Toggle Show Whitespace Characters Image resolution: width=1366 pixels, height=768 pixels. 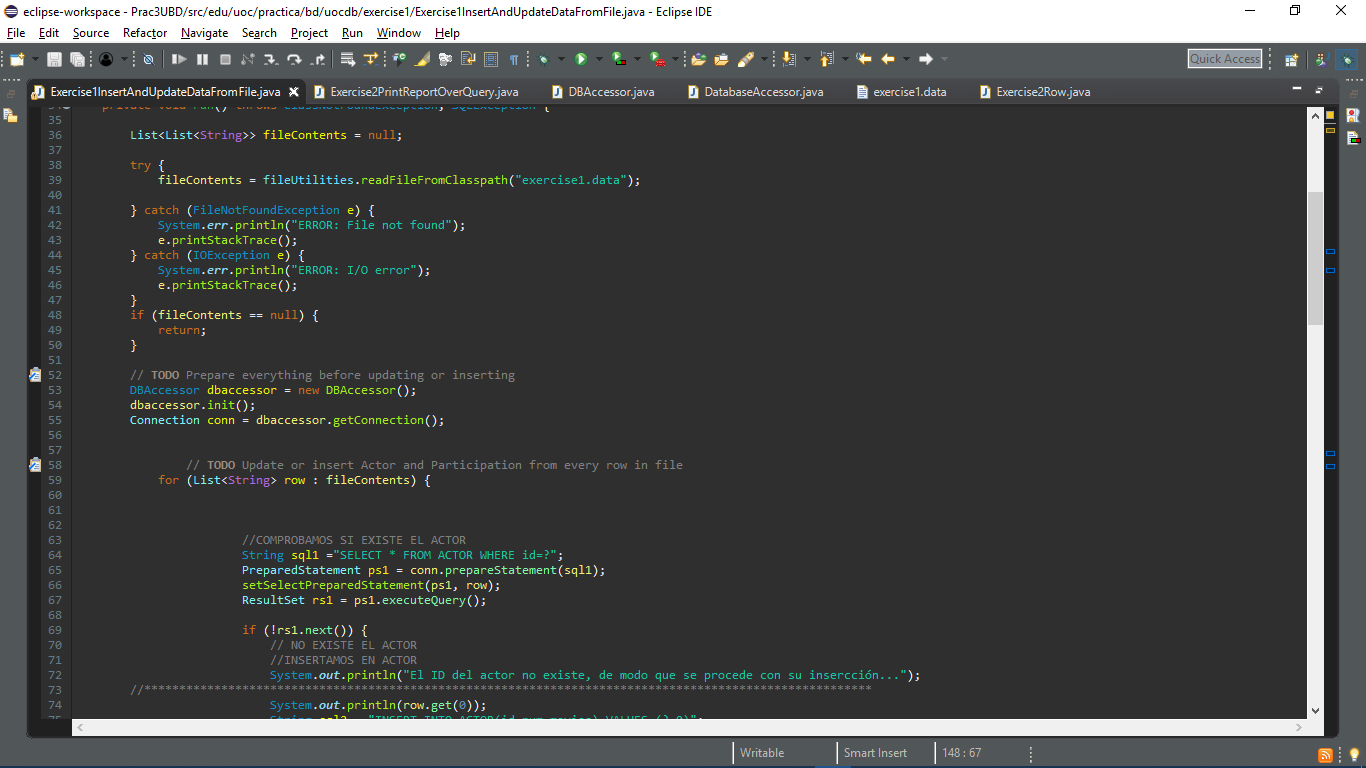[x=514, y=59]
